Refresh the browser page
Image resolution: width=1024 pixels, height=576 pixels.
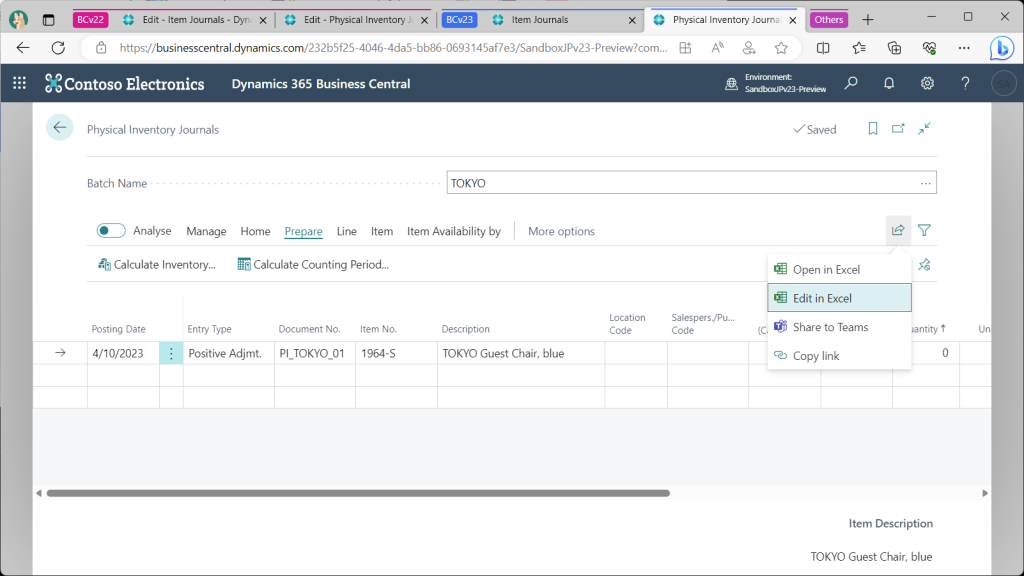(x=58, y=48)
